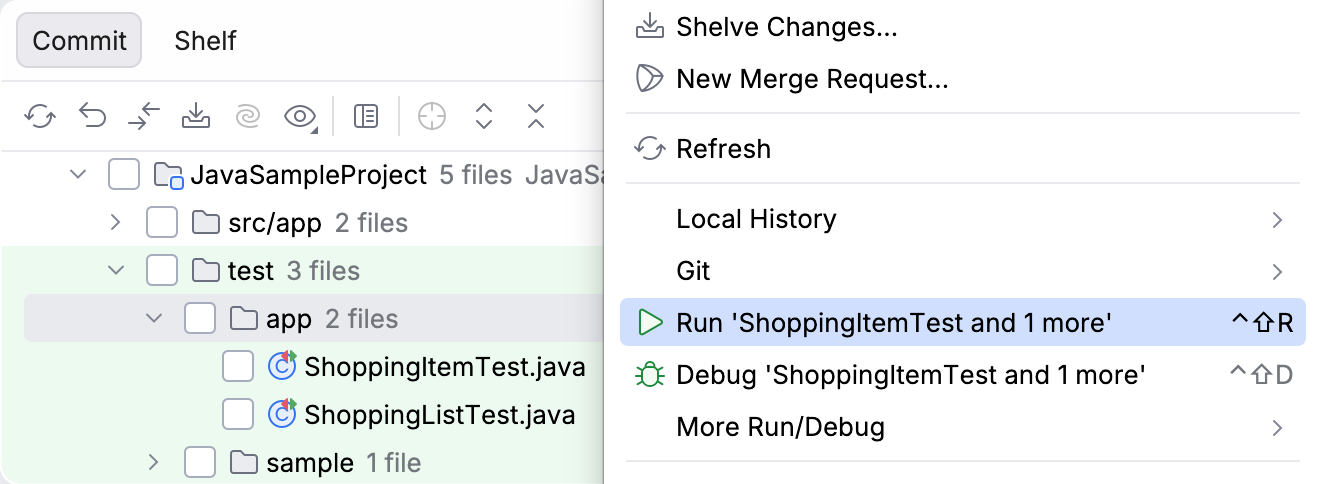1322x484 pixels.
Task: Click the ShoppingItemTest.java class icon
Action: [x=283, y=367]
